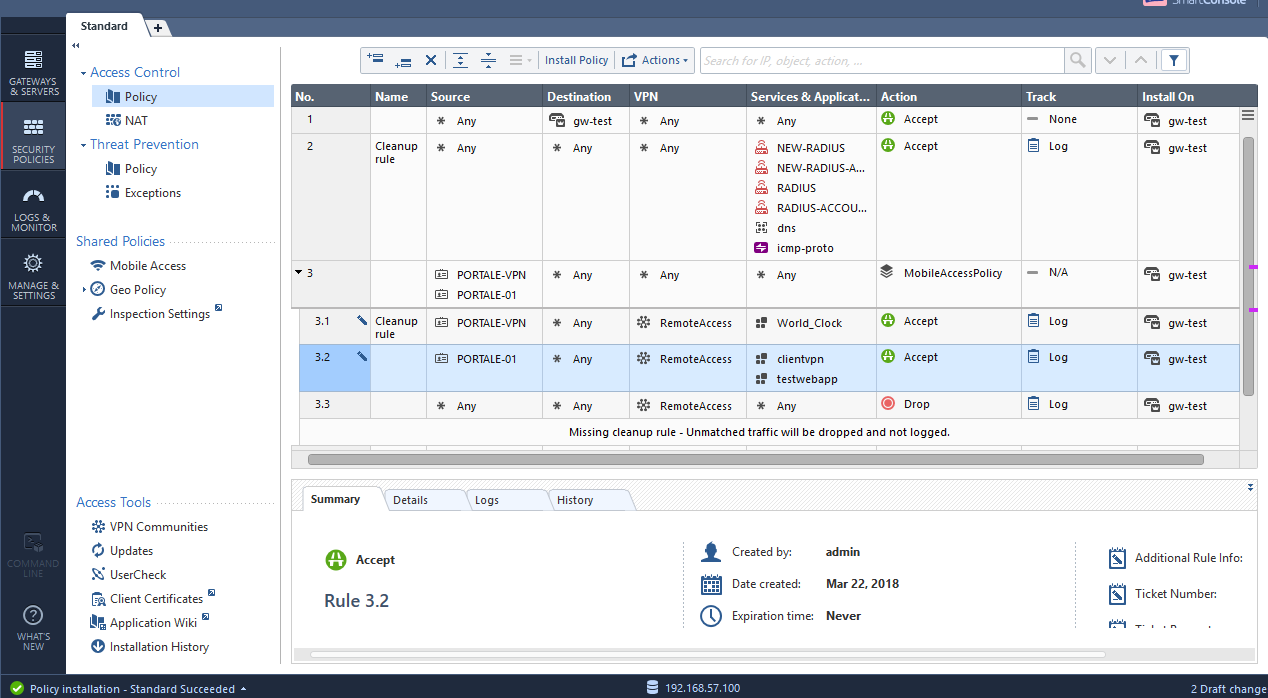This screenshot has height=698, width=1268.
Task: Switch to the Summary tab
Action: tap(335, 499)
